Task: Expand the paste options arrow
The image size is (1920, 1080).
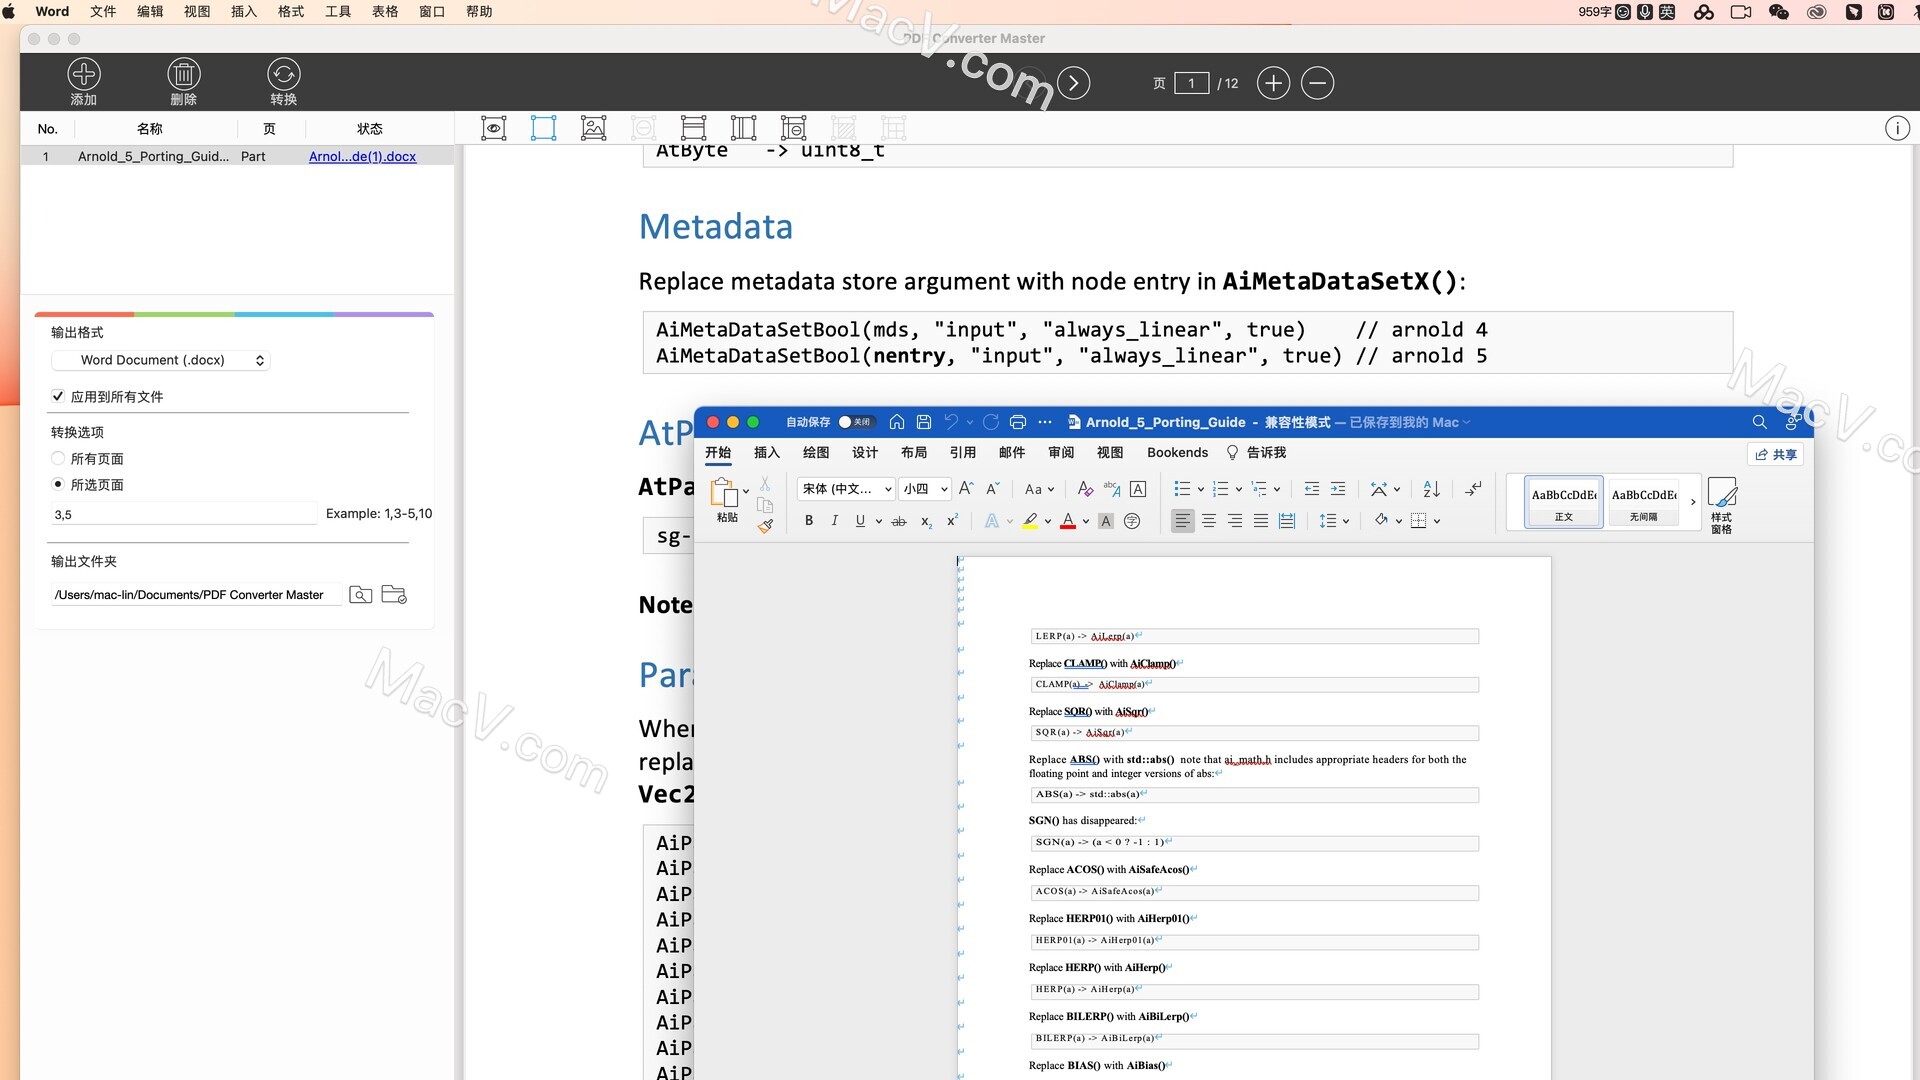Action: coord(746,491)
